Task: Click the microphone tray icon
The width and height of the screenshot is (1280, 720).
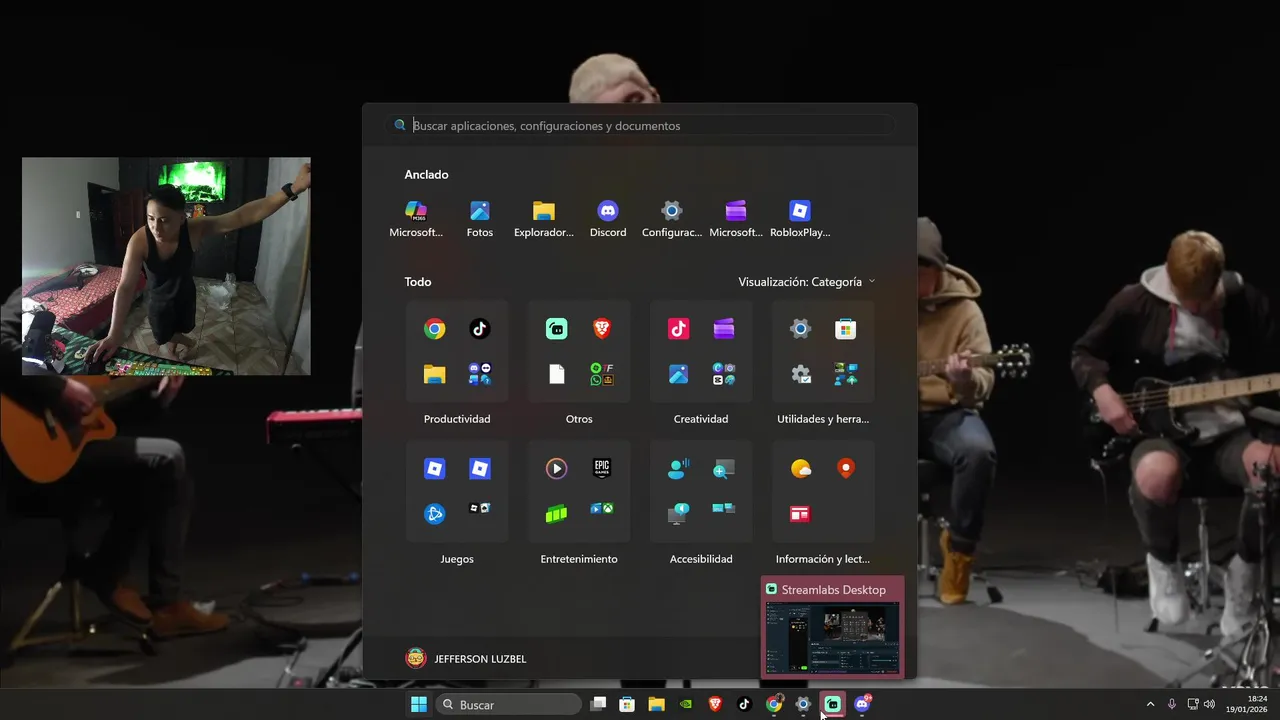Action: click(x=1172, y=704)
